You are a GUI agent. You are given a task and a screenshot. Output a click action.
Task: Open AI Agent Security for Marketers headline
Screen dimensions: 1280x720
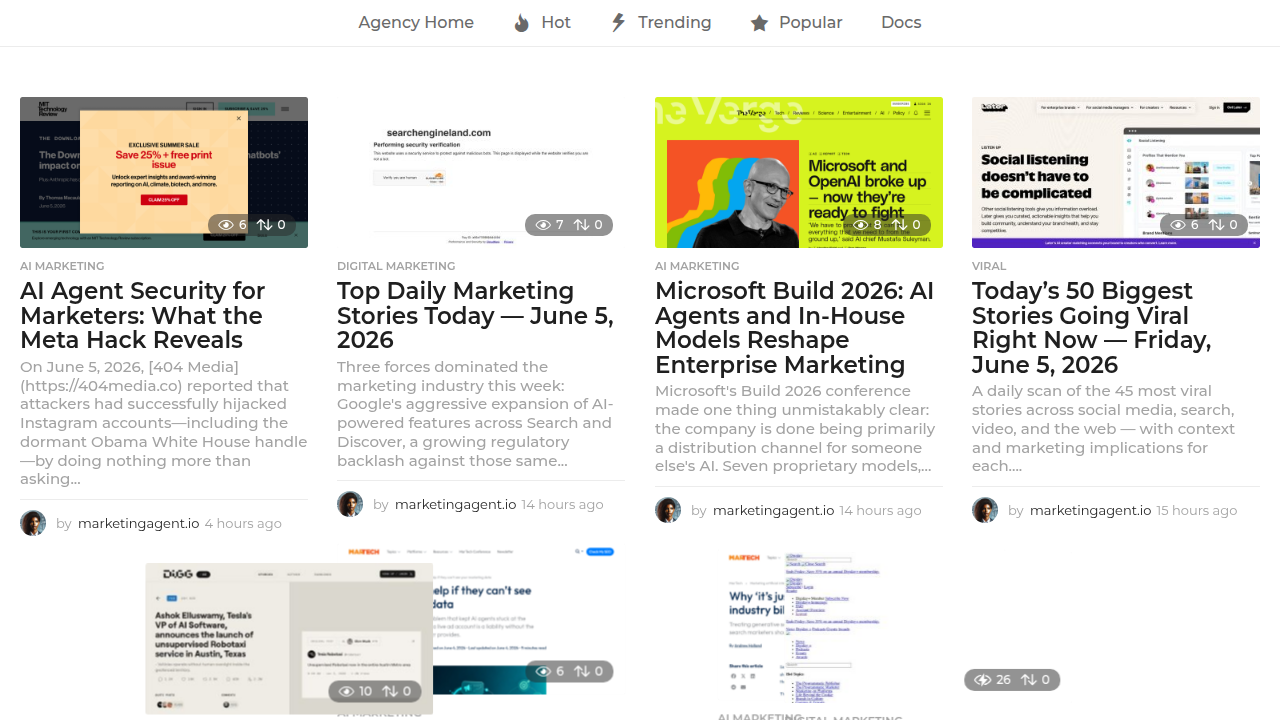(142, 315)
